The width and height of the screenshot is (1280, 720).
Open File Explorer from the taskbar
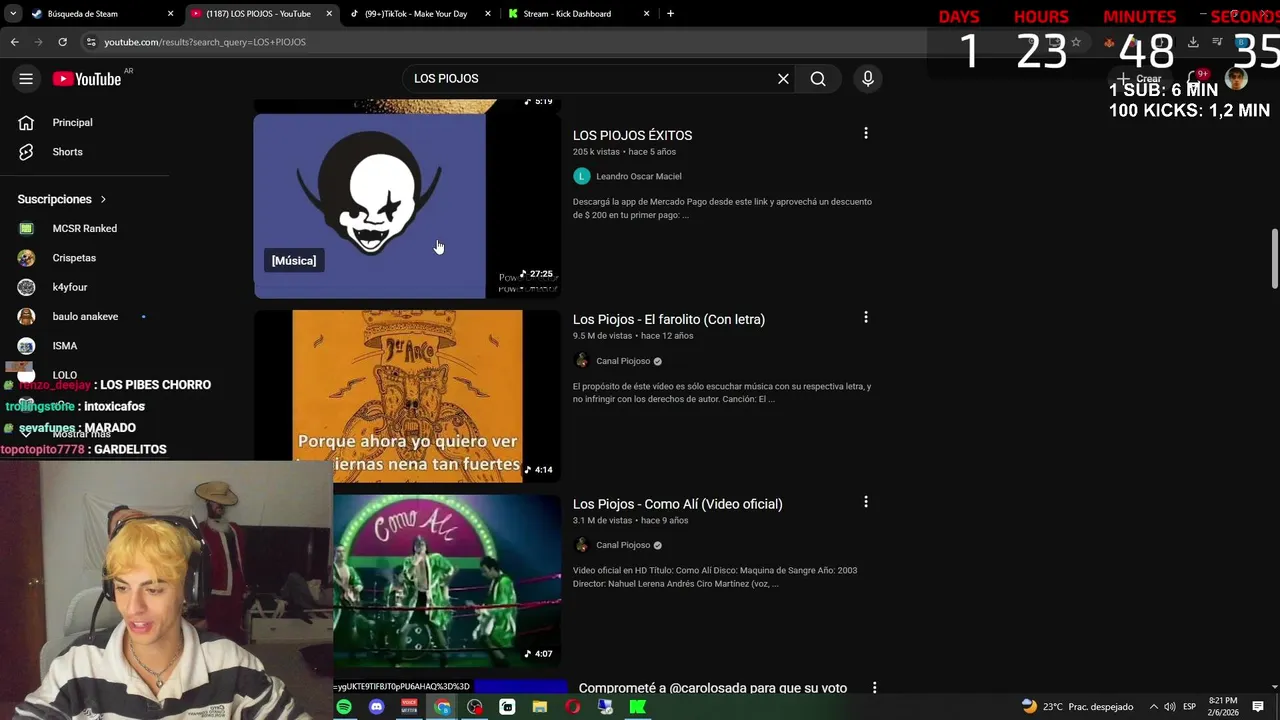pyautogui.click(x=540, y=707)
